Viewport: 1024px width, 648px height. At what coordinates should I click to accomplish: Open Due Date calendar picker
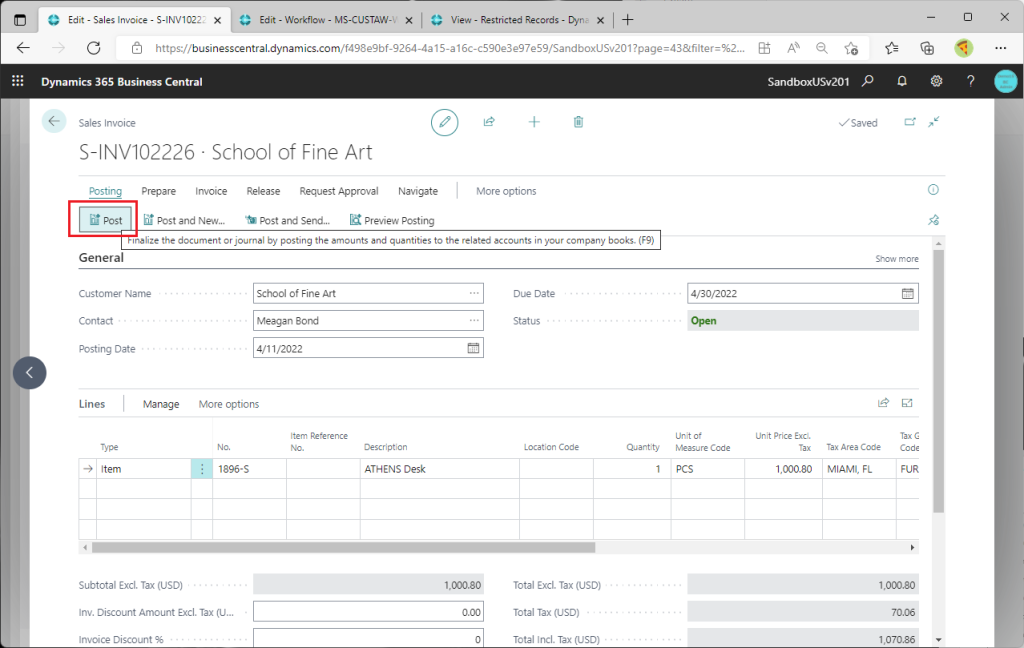click(907, 294)
